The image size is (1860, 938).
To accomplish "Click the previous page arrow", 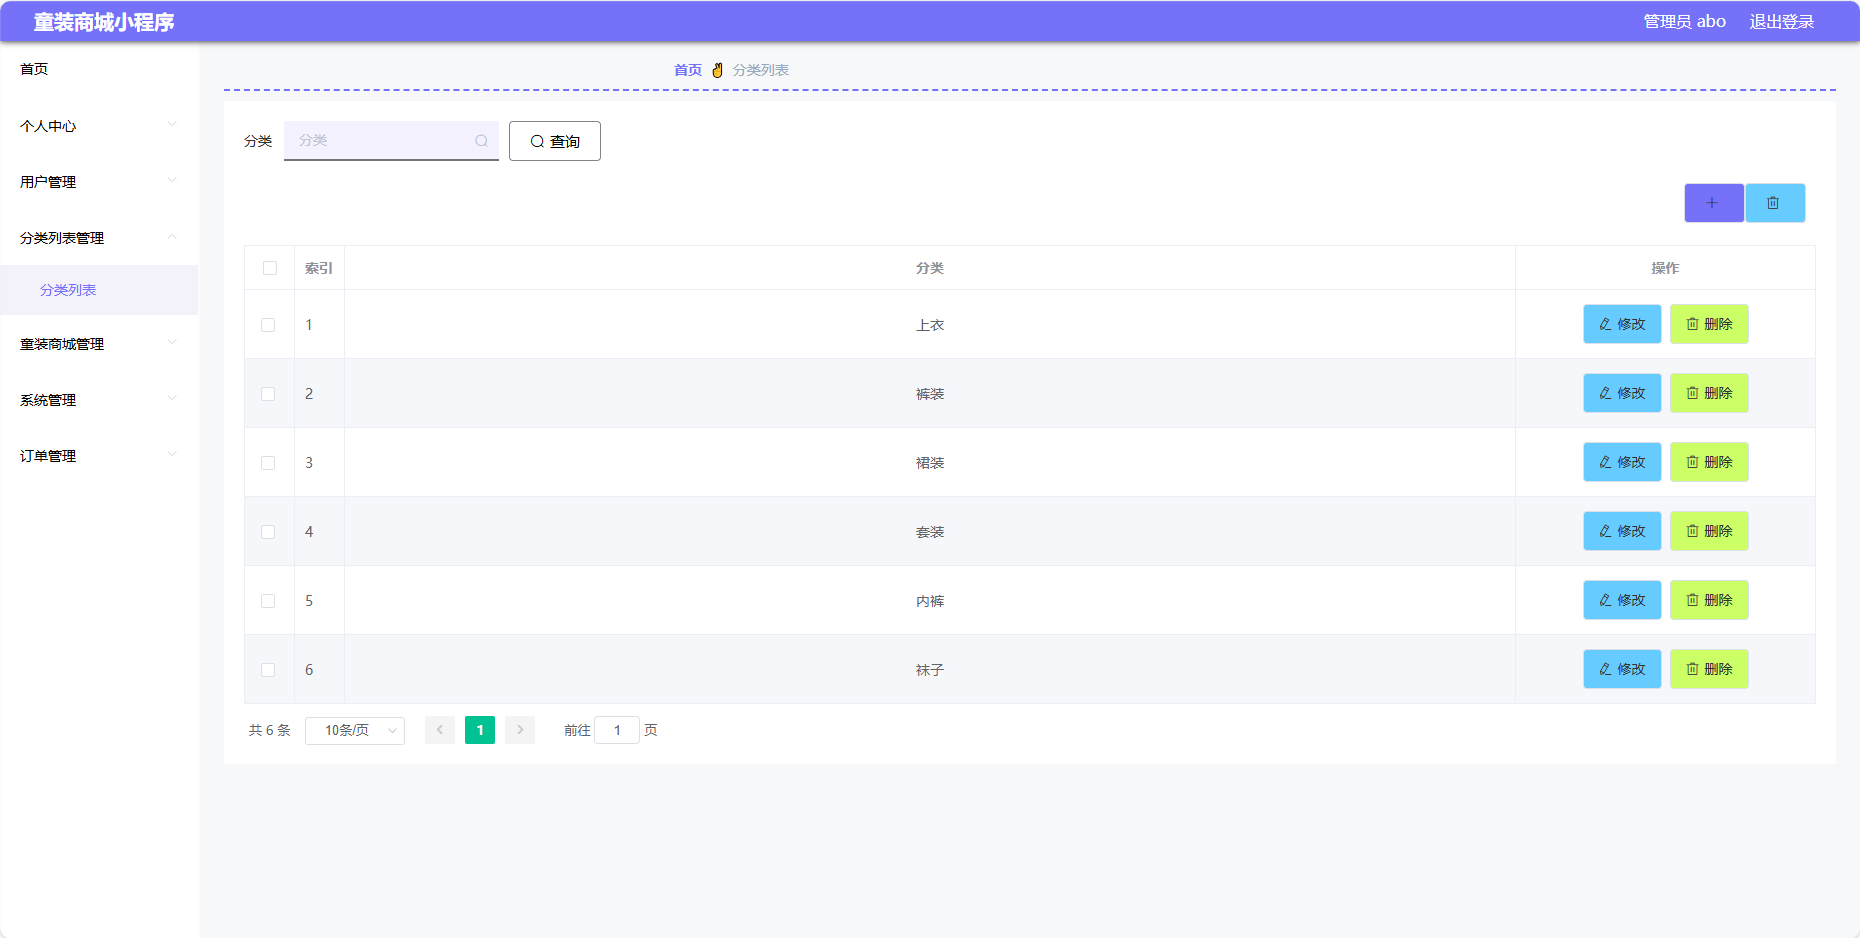I will click(x=440, y=730).
